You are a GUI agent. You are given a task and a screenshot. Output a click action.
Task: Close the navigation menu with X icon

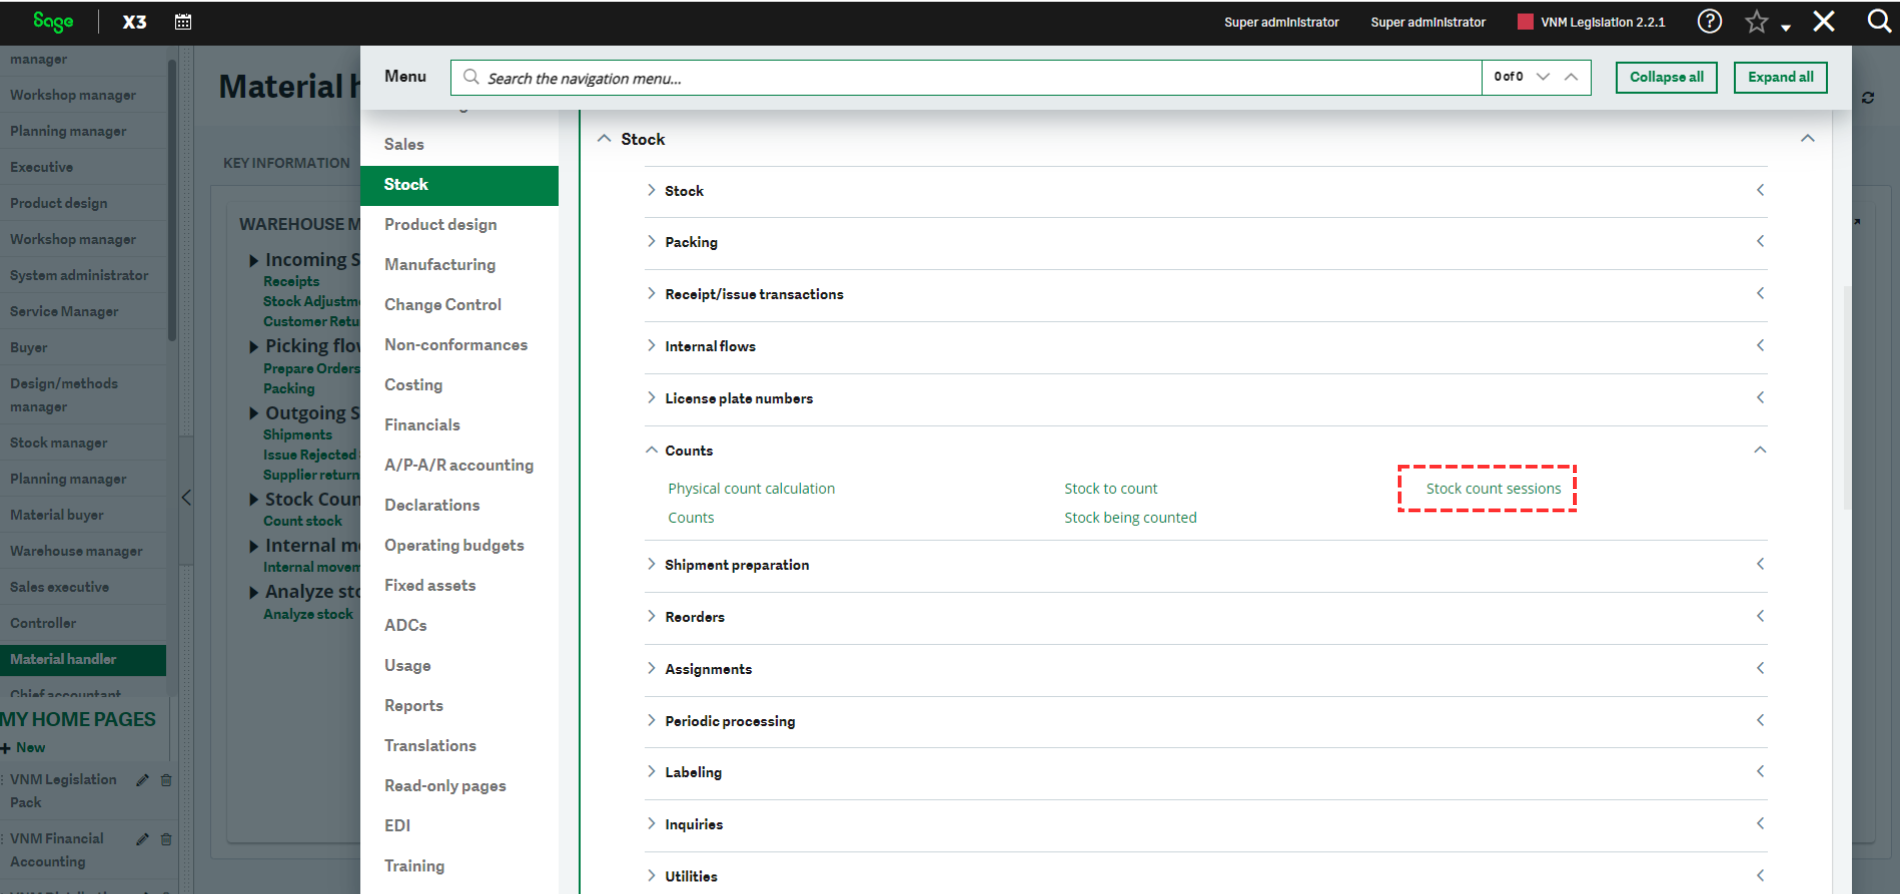(1824, 21)
